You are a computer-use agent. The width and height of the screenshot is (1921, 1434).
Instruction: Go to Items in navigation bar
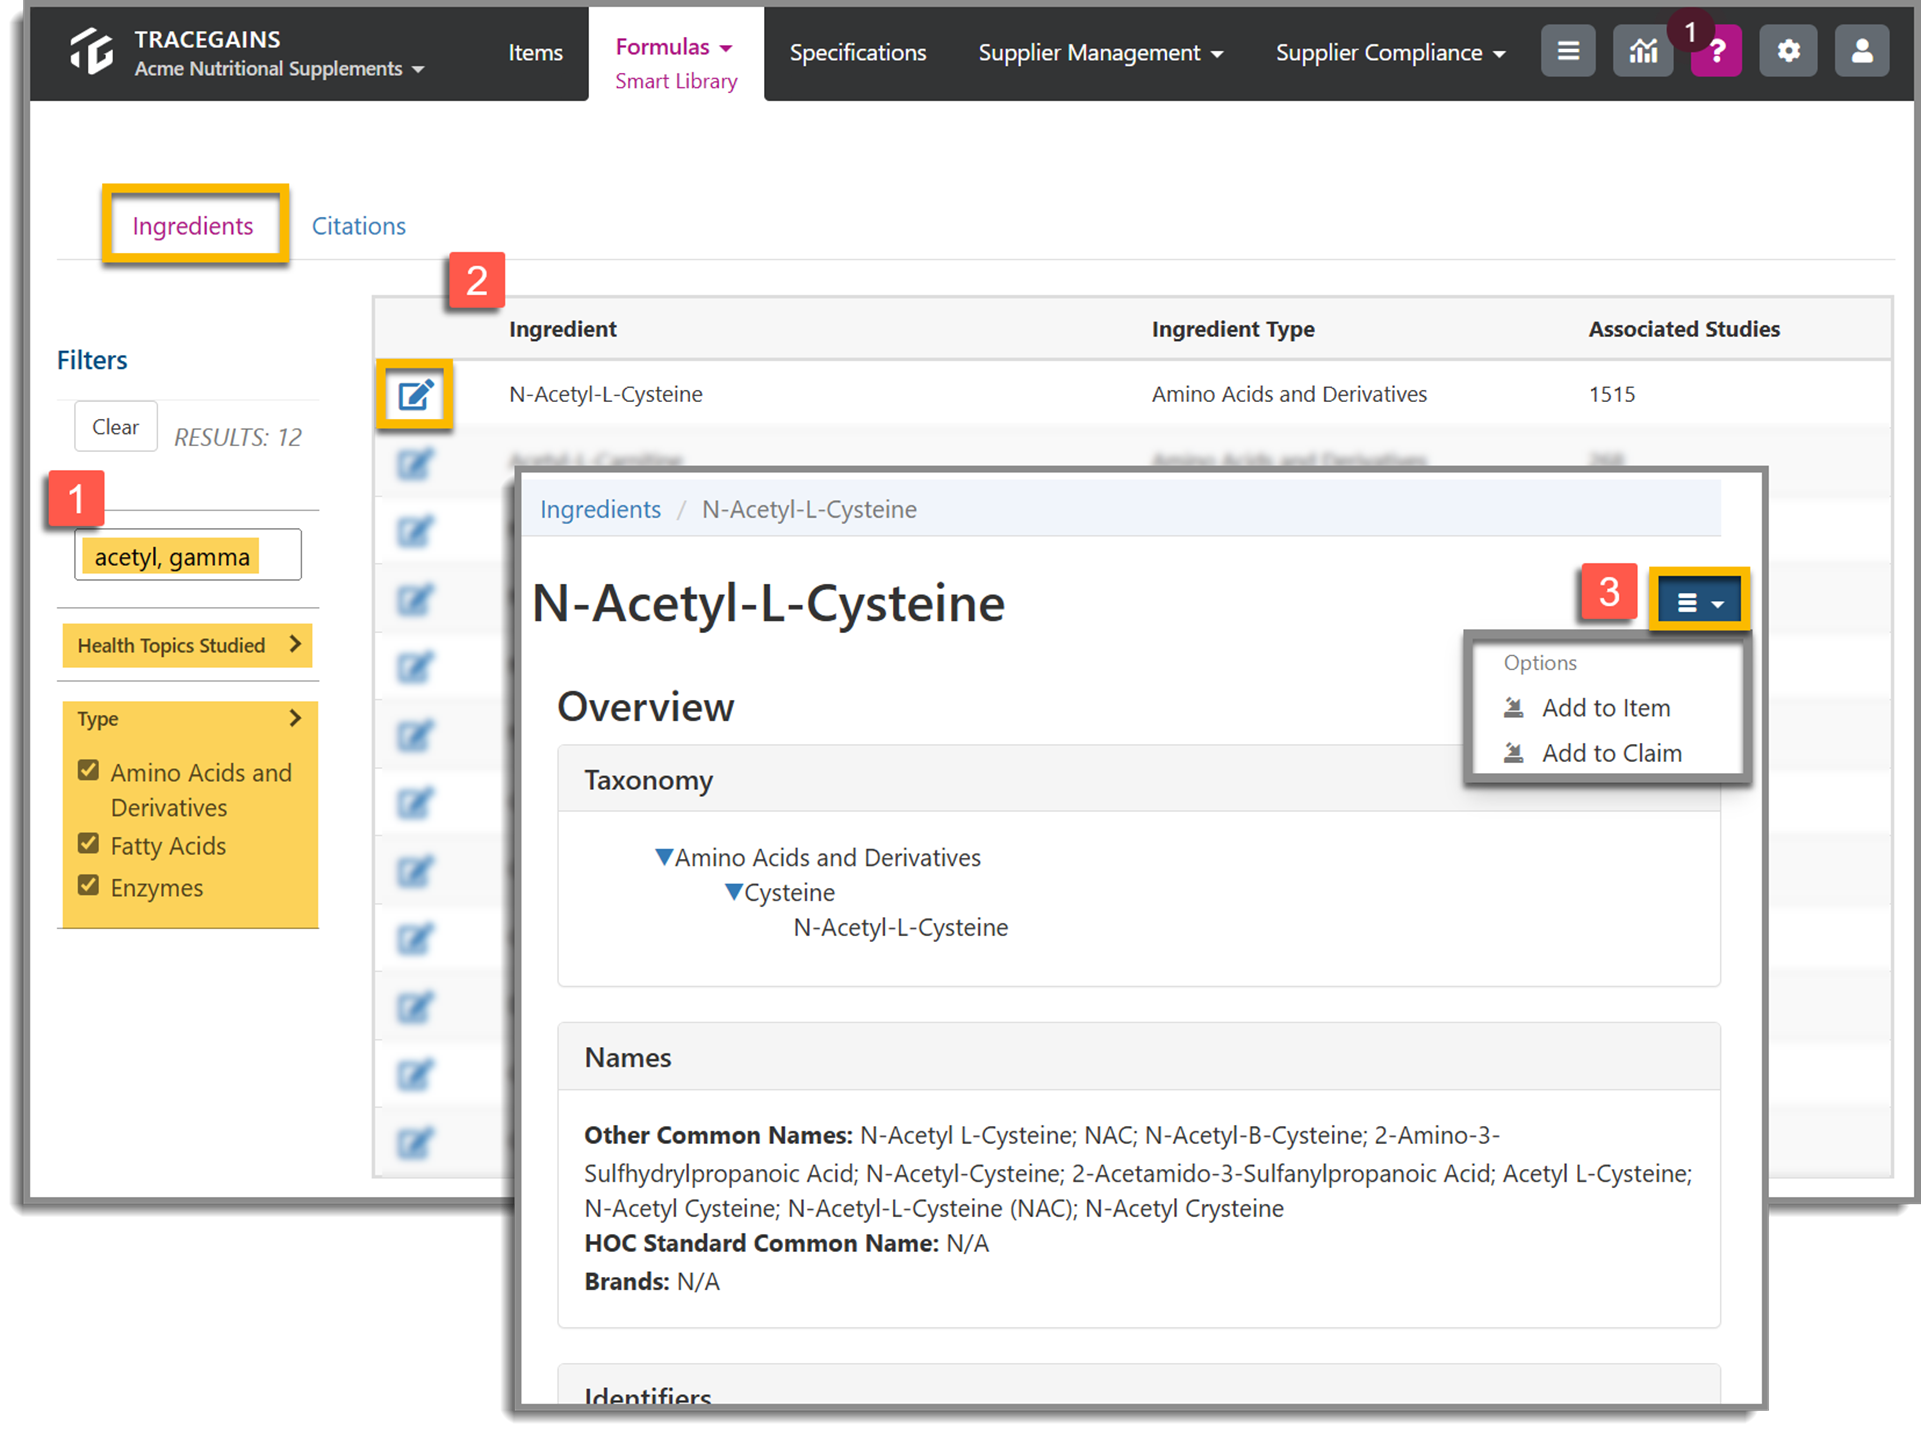535,53
